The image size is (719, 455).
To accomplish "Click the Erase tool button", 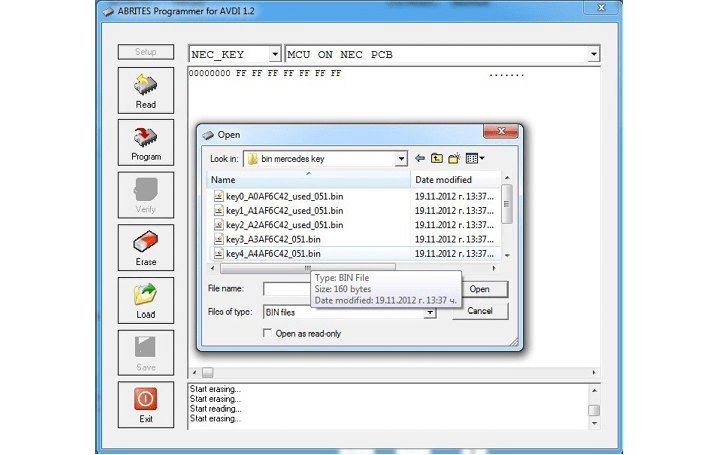I will click(x=146, y=248).
